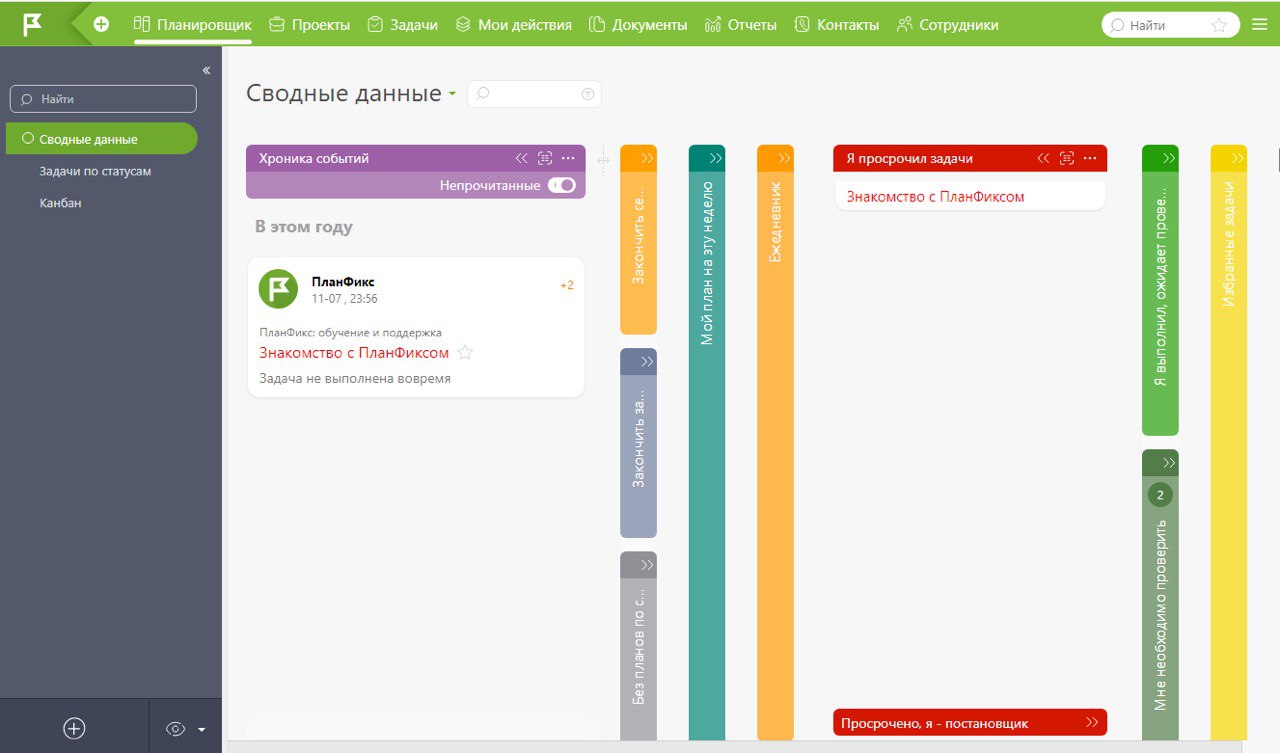Click three-dots menu on Хроника событий panel

click(x=568, y=158)
